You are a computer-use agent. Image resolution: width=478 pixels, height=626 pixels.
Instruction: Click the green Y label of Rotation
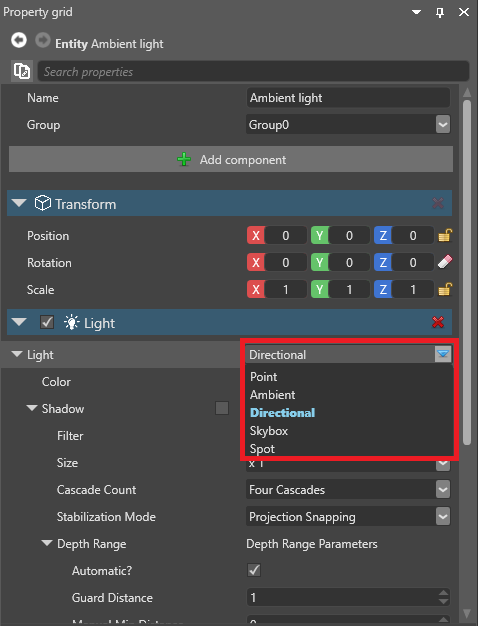click(320, 262)
